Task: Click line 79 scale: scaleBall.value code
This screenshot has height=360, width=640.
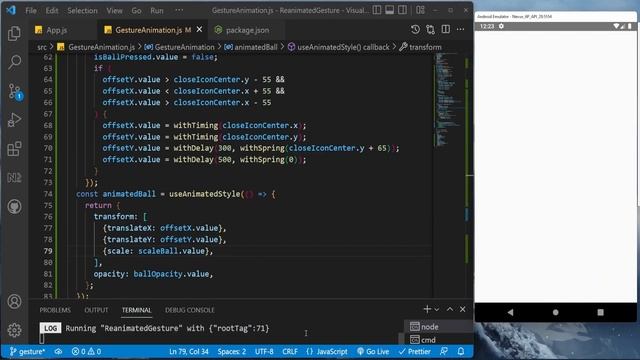Action: 158,251
